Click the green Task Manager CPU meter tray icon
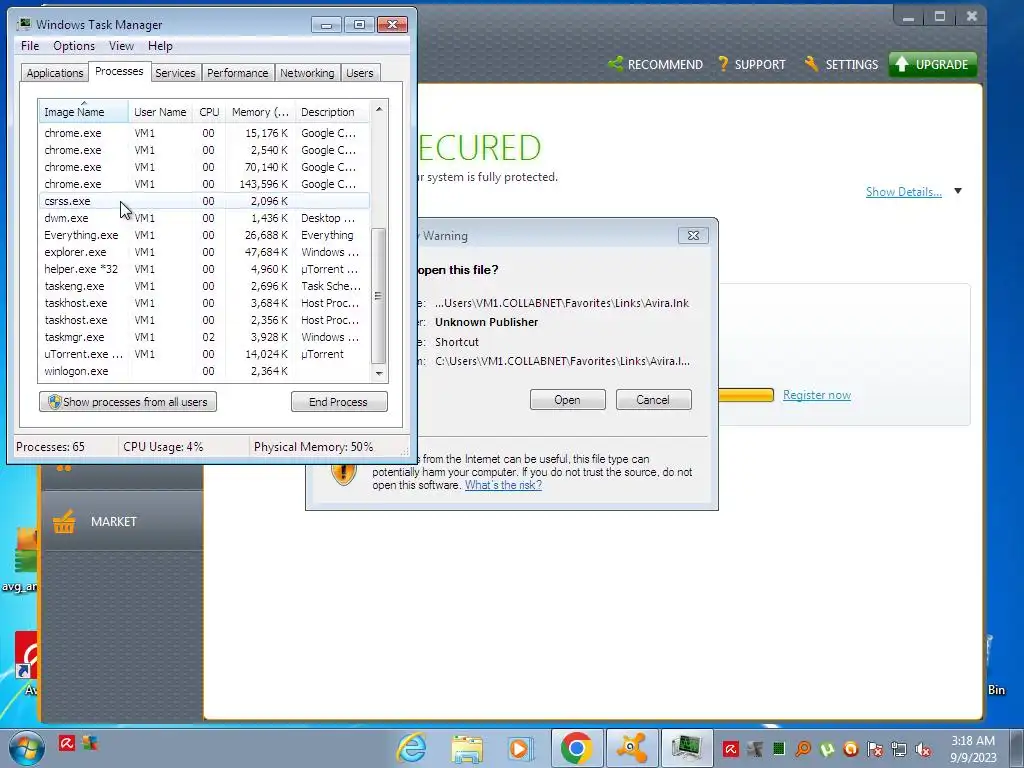 (779, 749)
